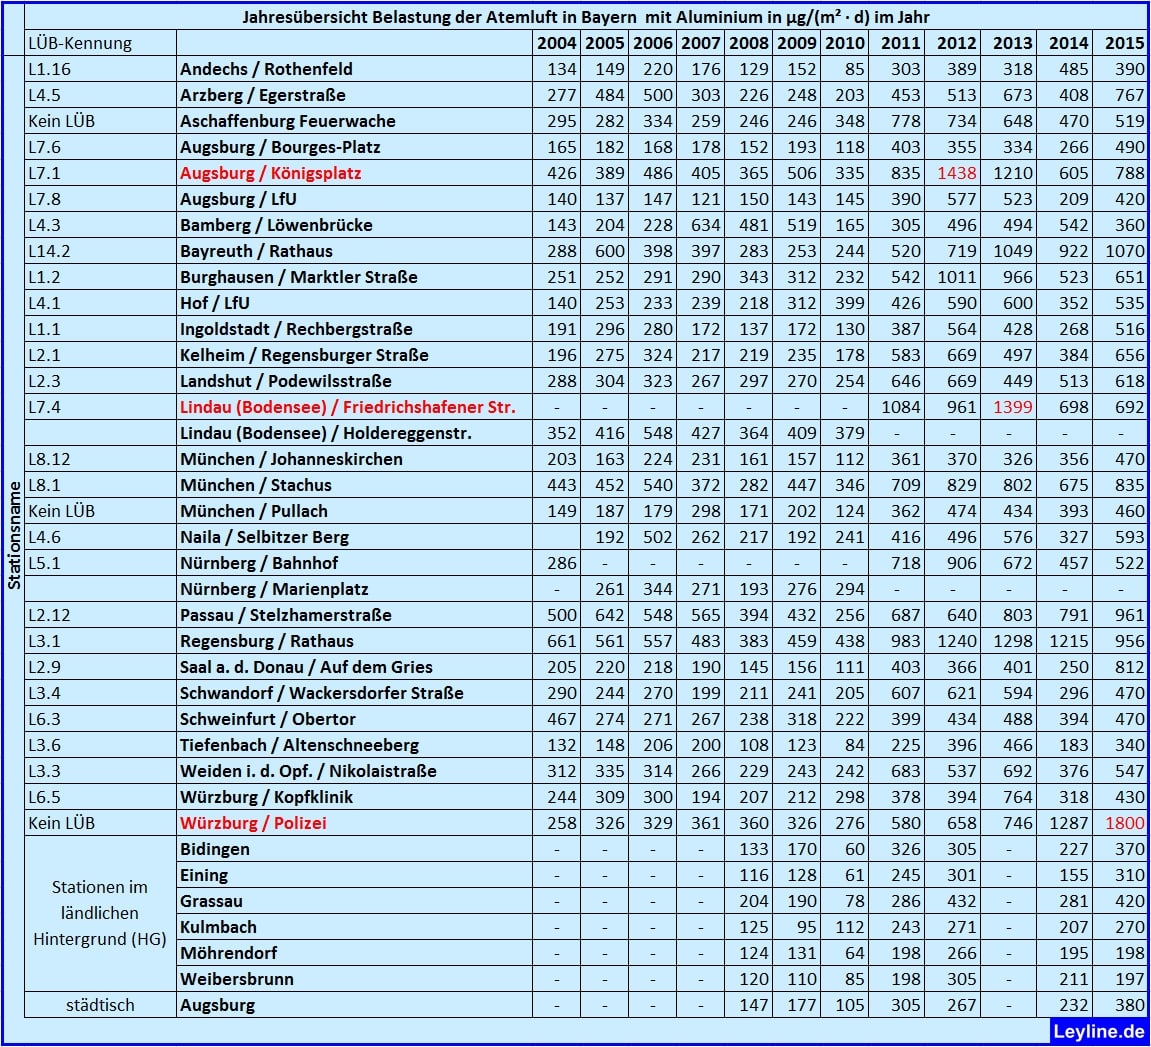Image resolution: width=1151 pixels, height=1047 pixels.
Task: Click Regensburg / Rathaus station name
Action: (266, 641)
